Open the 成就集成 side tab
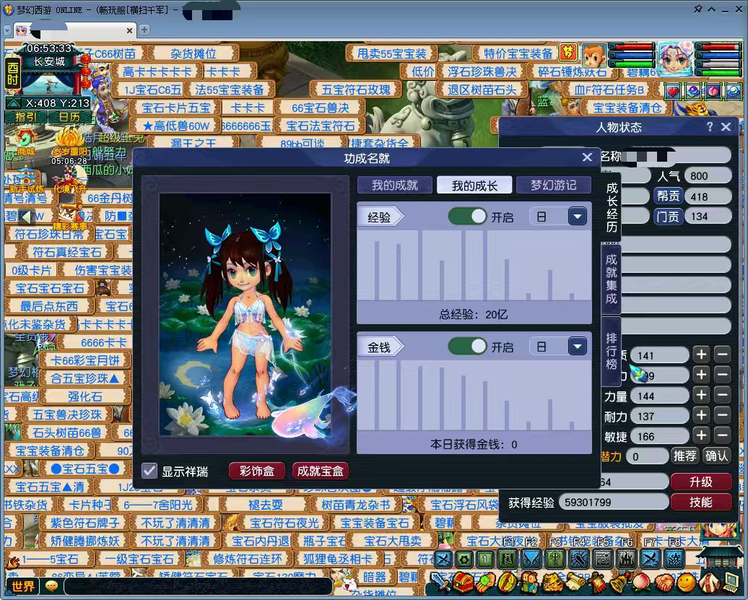Screen dimensions: 748x600 [612, 279]
